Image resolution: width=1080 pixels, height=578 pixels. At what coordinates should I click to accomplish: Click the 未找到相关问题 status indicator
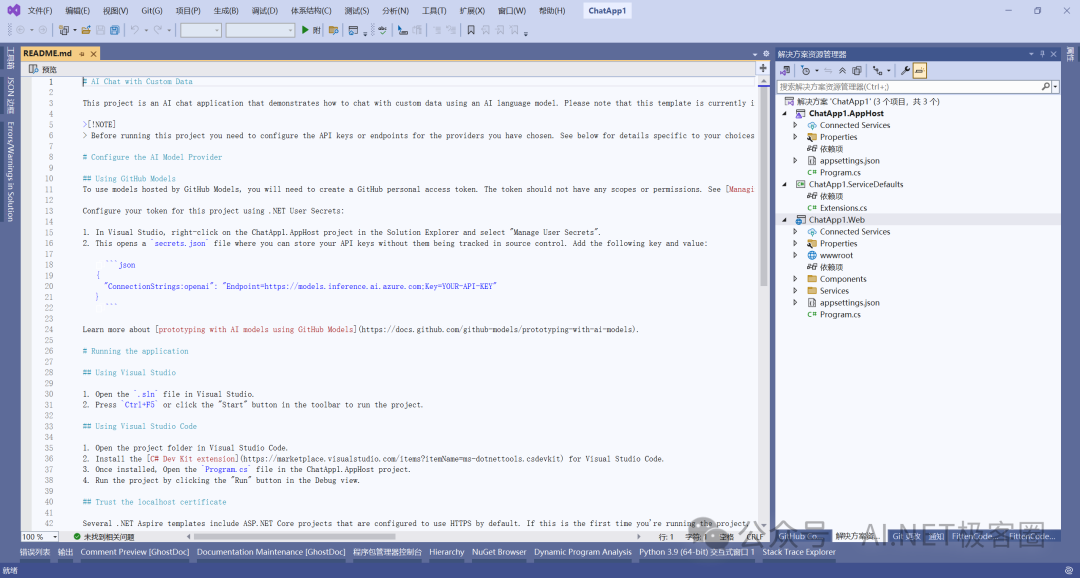click(x=103, y=537)
